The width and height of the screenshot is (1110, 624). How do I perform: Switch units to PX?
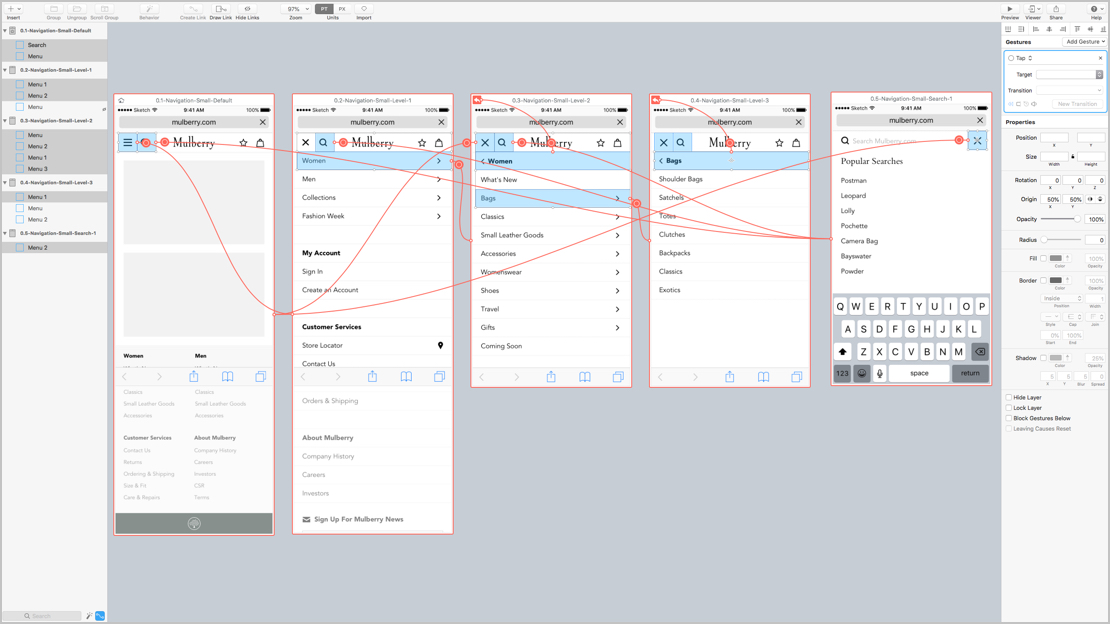pos(342,9)
